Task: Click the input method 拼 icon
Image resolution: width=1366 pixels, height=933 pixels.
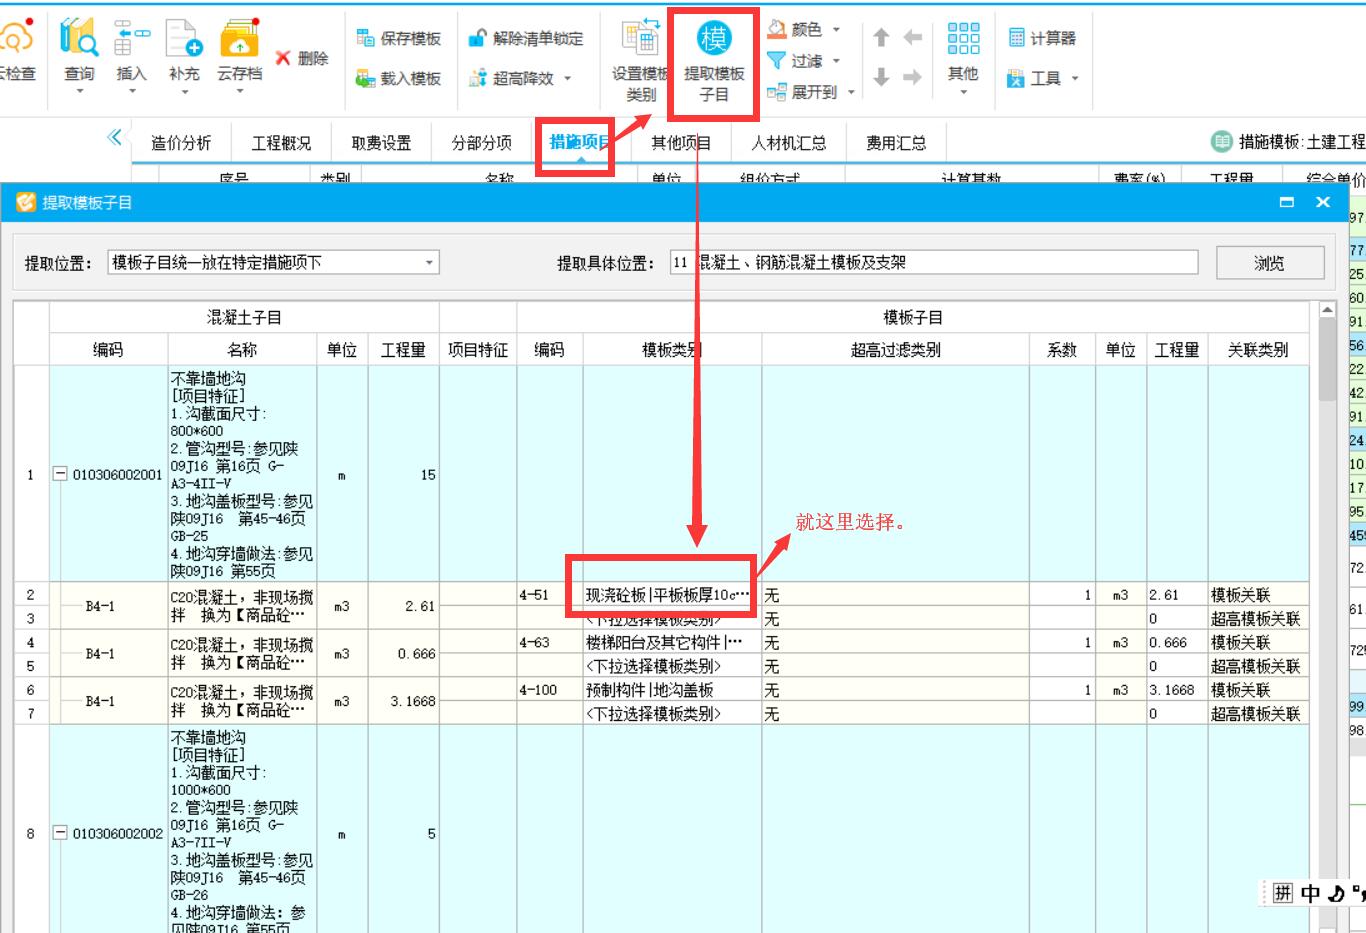Action: tap(1283, 893)
